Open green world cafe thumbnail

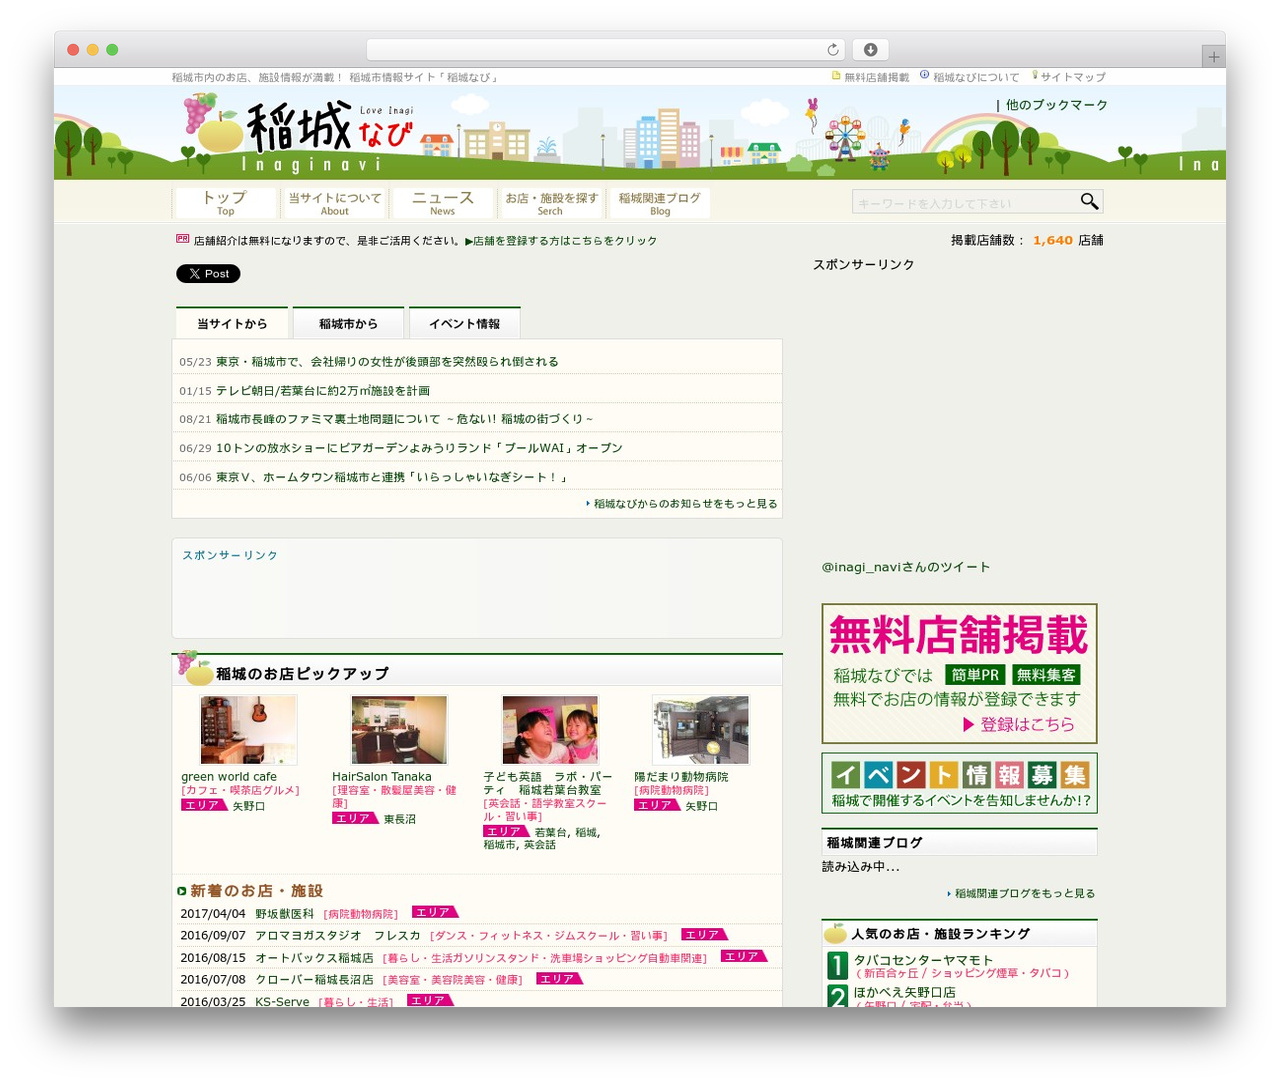248,730
